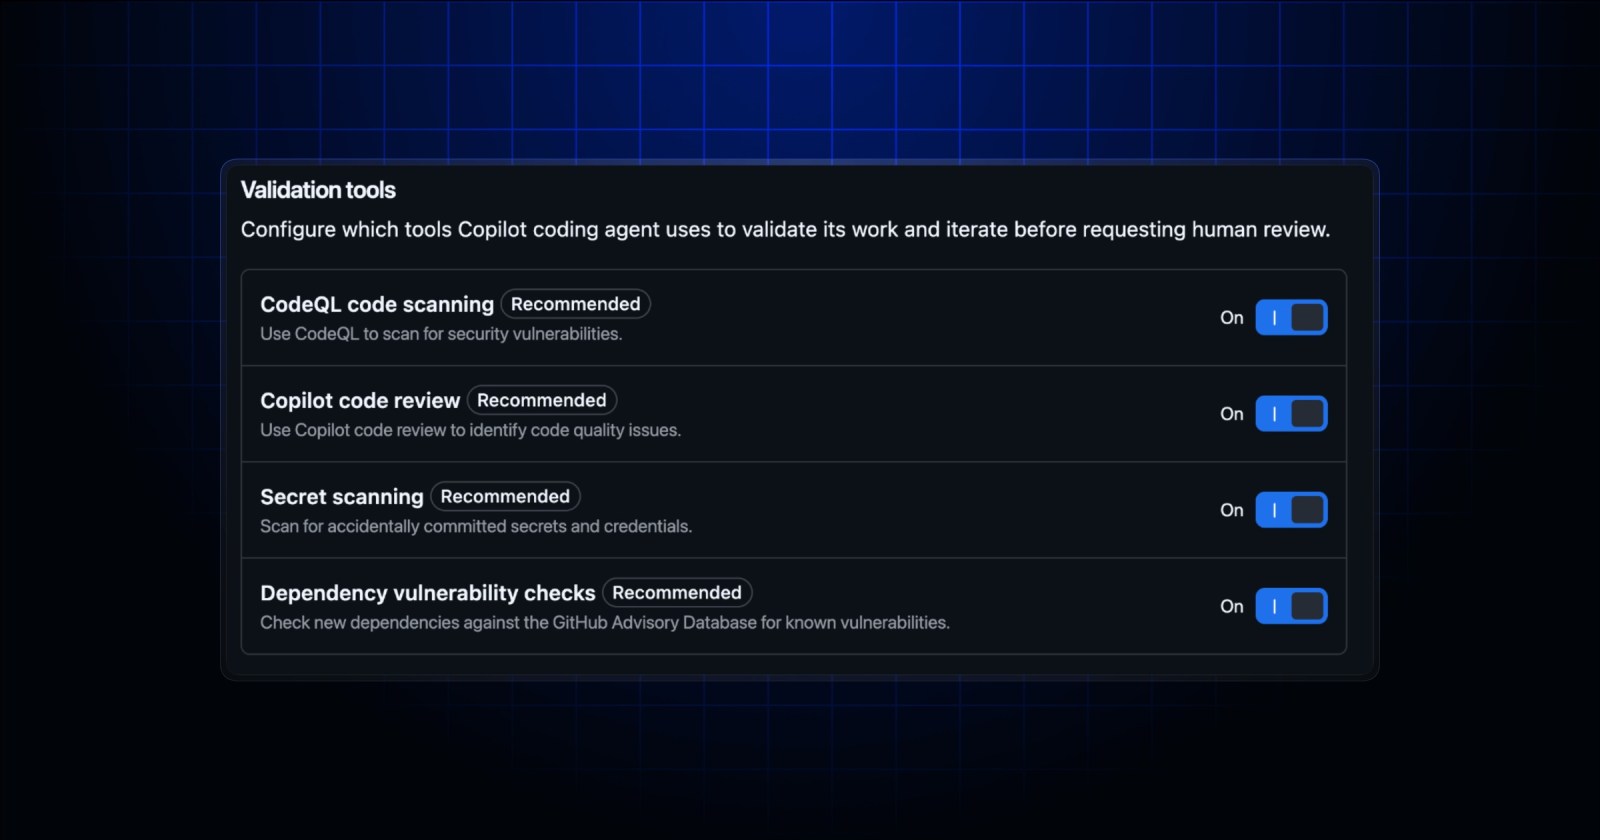Switch off Dependency vulnerability checks toggle

coord(1291,606)
